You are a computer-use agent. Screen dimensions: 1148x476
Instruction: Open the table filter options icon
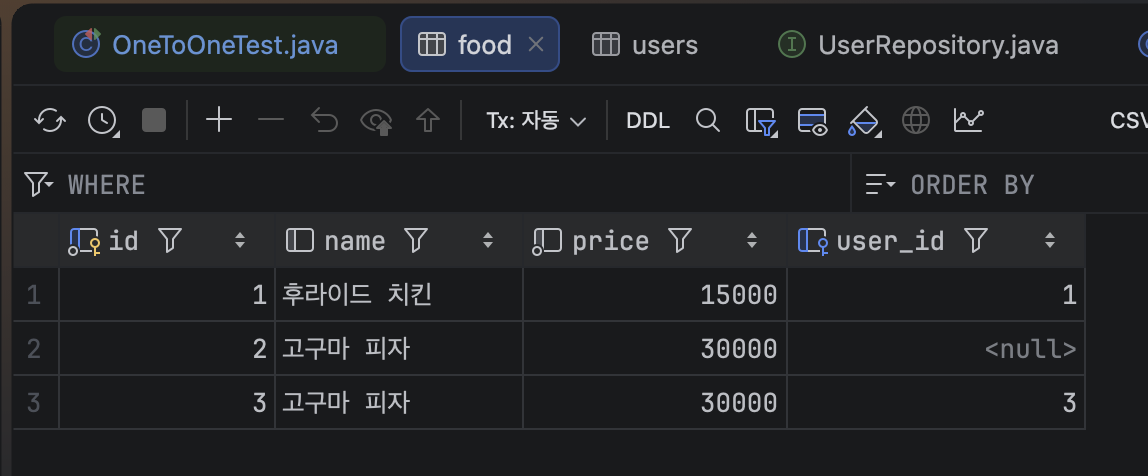[760, 121]
